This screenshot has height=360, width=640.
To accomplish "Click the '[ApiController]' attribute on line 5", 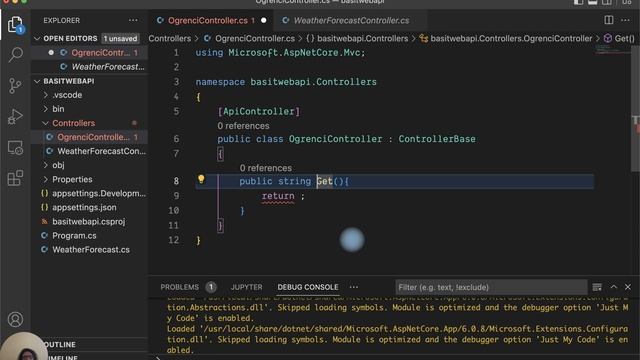I will (259, 111).
